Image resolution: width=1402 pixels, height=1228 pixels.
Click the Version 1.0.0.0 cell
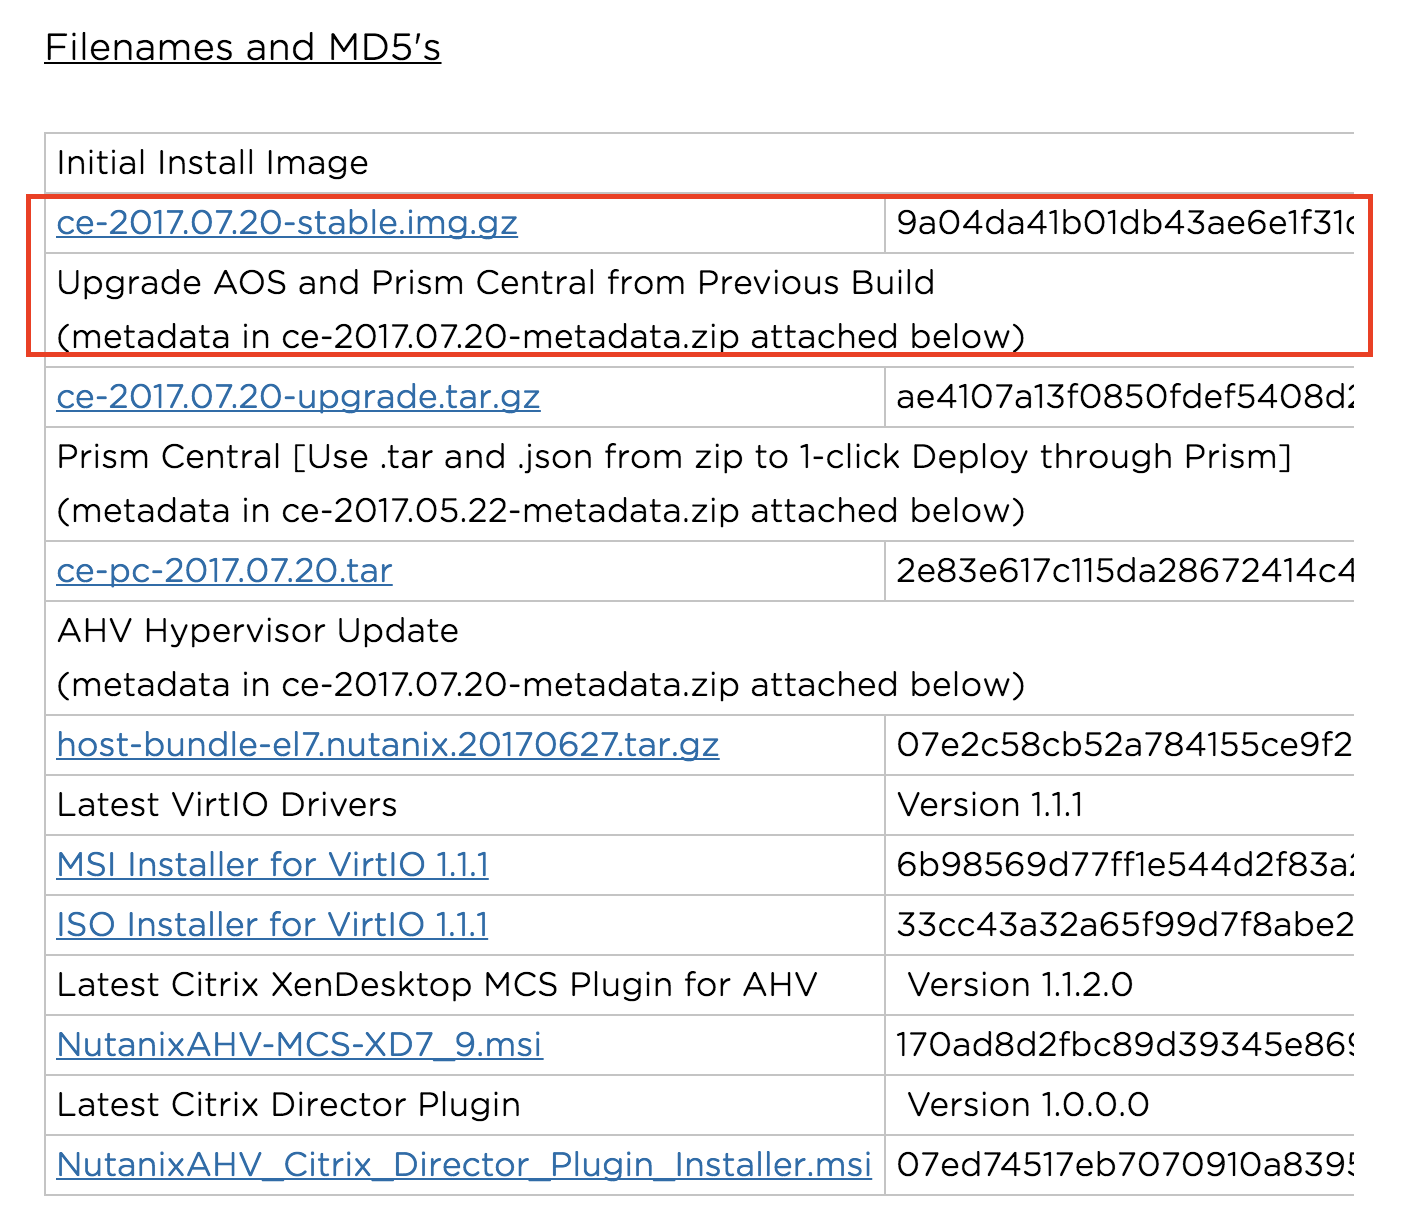(1028, 1105)
